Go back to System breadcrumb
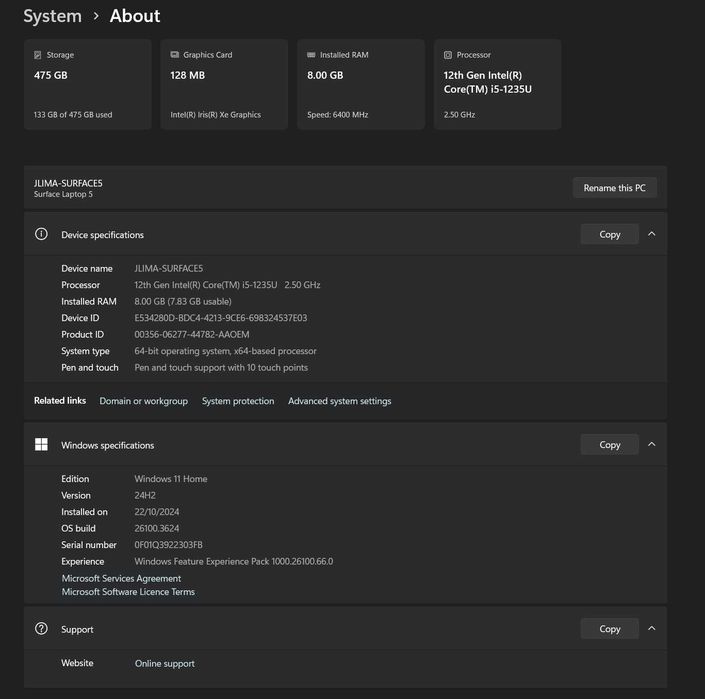This screenshot has width=705, height=699. tap(52, 16)
